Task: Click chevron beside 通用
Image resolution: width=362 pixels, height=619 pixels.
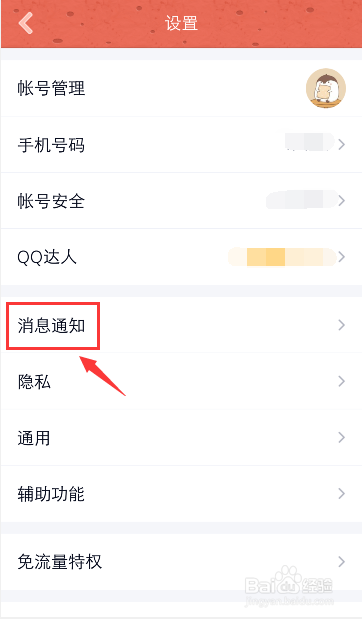Action: click(341, 437)
